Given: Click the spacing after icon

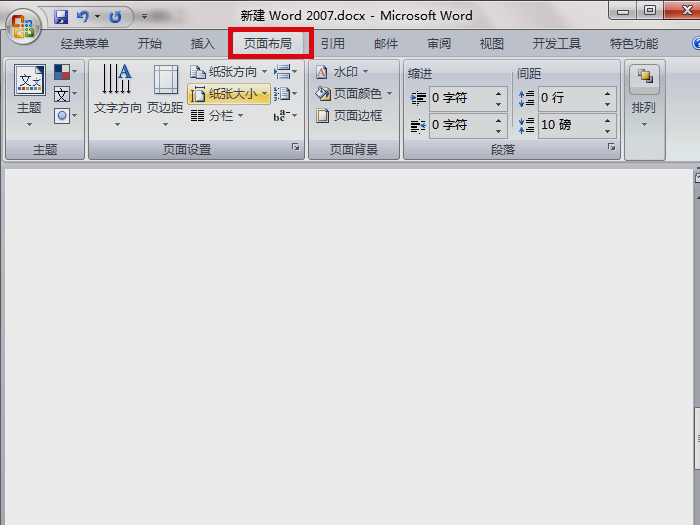Looking at the screenshot, I should [x=526, y=125].
